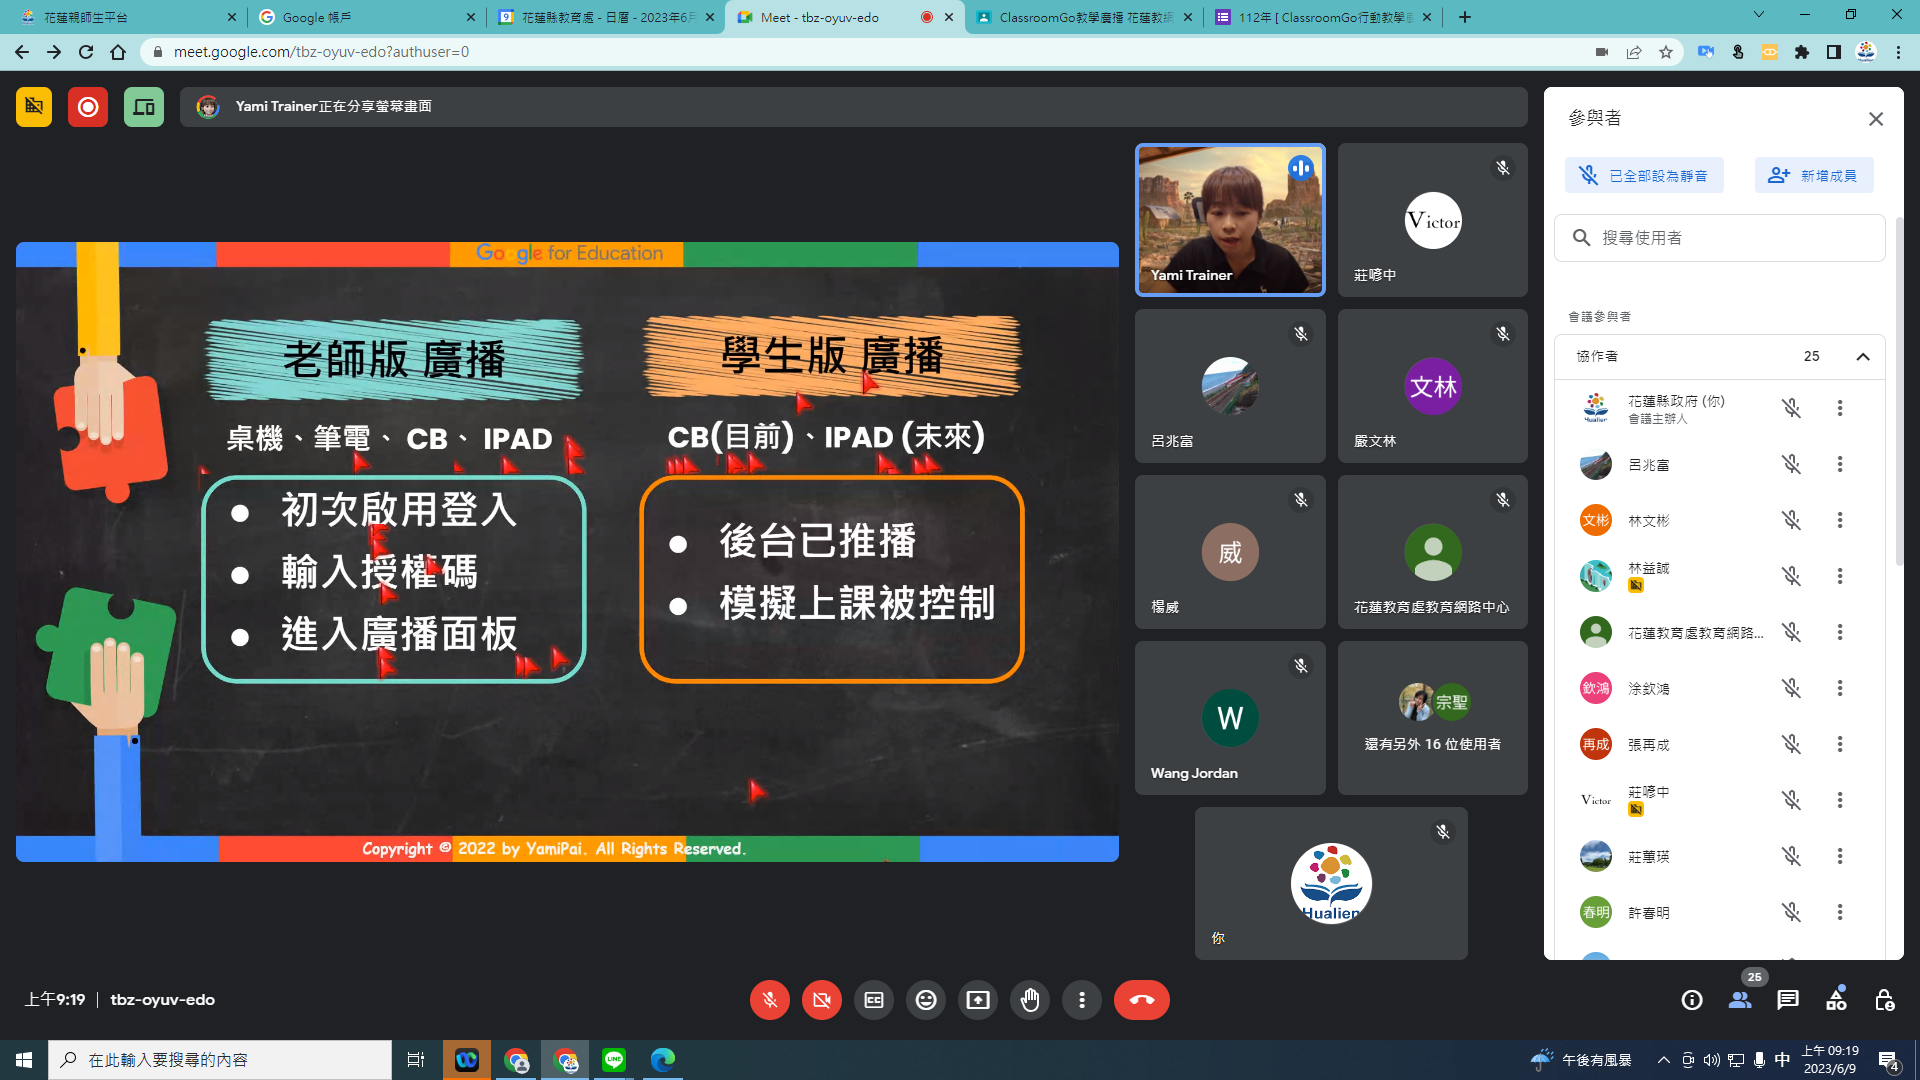Screen dimensions: 1920x1080
Task: Open the chat messages panel icon
Action: 1788,1000
